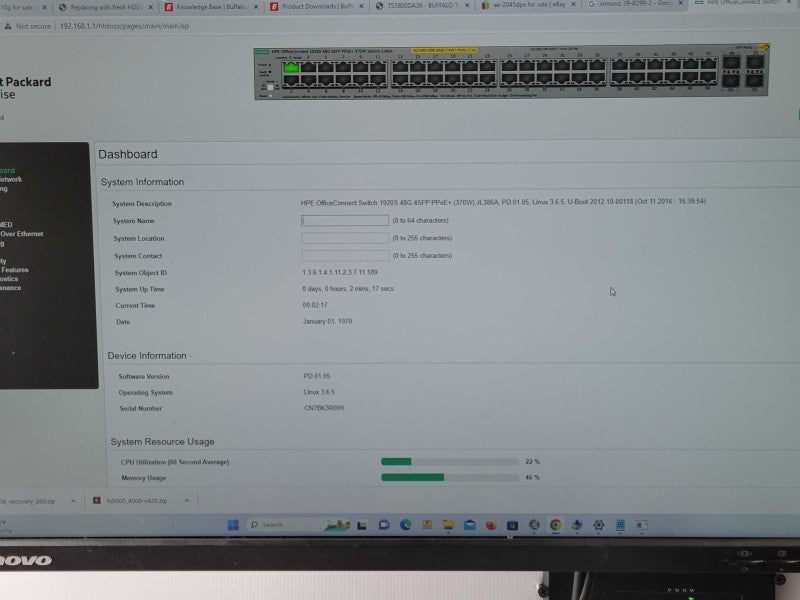
Task: Click the System Name input field
Action: (345, 220)
